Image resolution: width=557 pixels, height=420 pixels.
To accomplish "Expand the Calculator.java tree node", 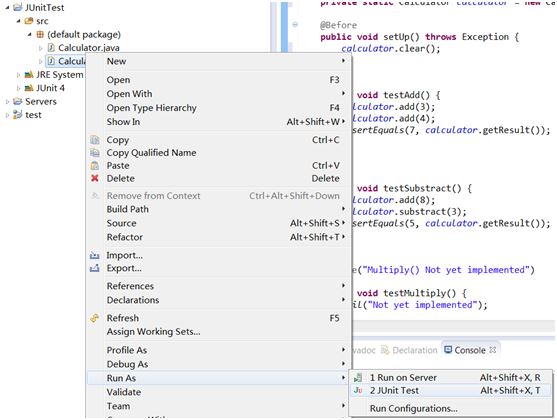I will pos(40,48).
